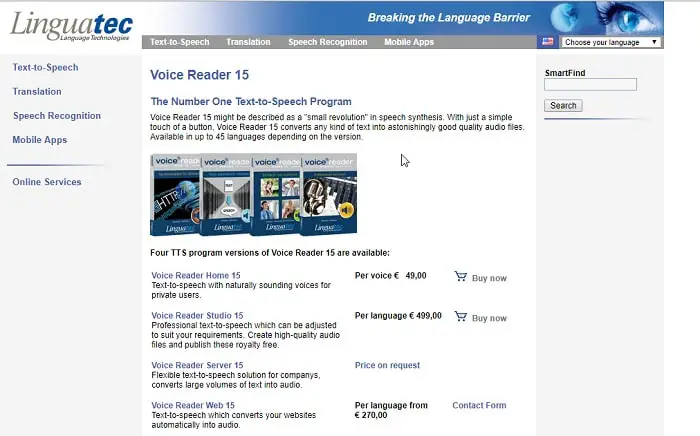Viewport: 700px width, 436px height.
Task: Select Speech Recognition in the left sidebar
Action: pos(57,116)
